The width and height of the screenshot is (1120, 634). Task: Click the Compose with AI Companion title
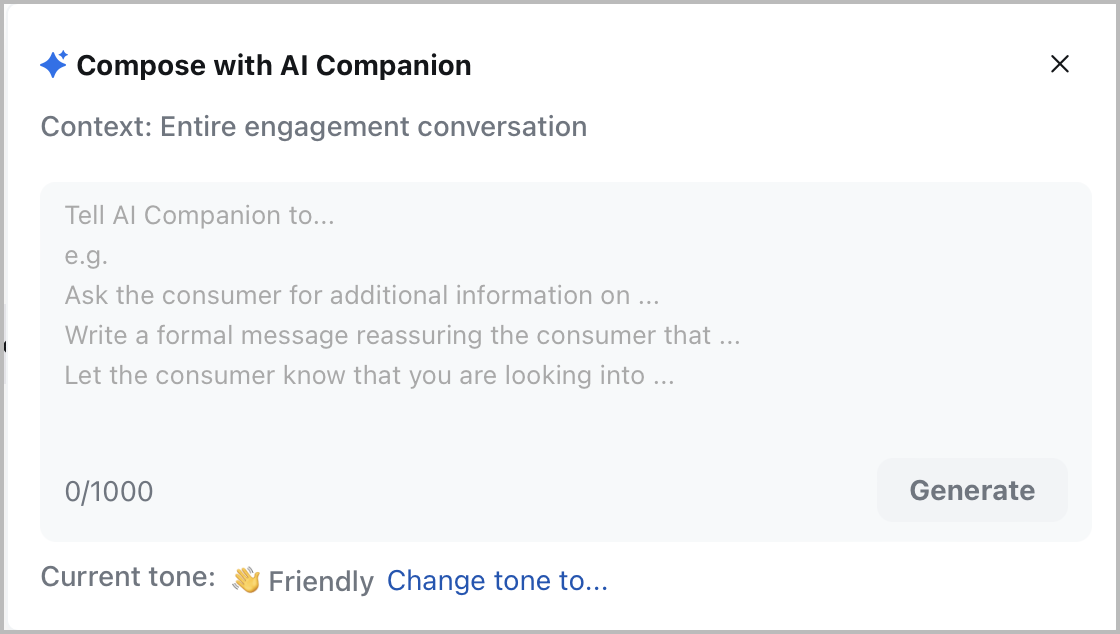coord(276,64)
